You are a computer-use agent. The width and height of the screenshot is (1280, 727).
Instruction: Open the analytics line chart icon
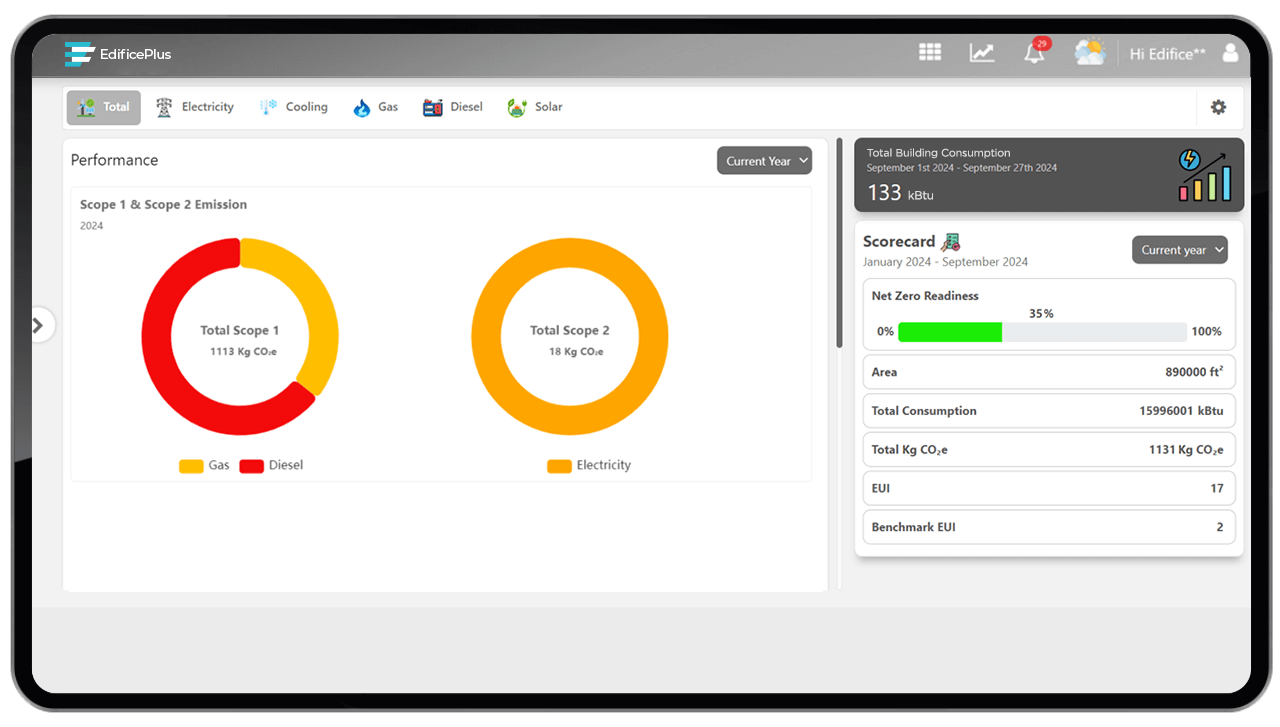[x=982, y=53]
